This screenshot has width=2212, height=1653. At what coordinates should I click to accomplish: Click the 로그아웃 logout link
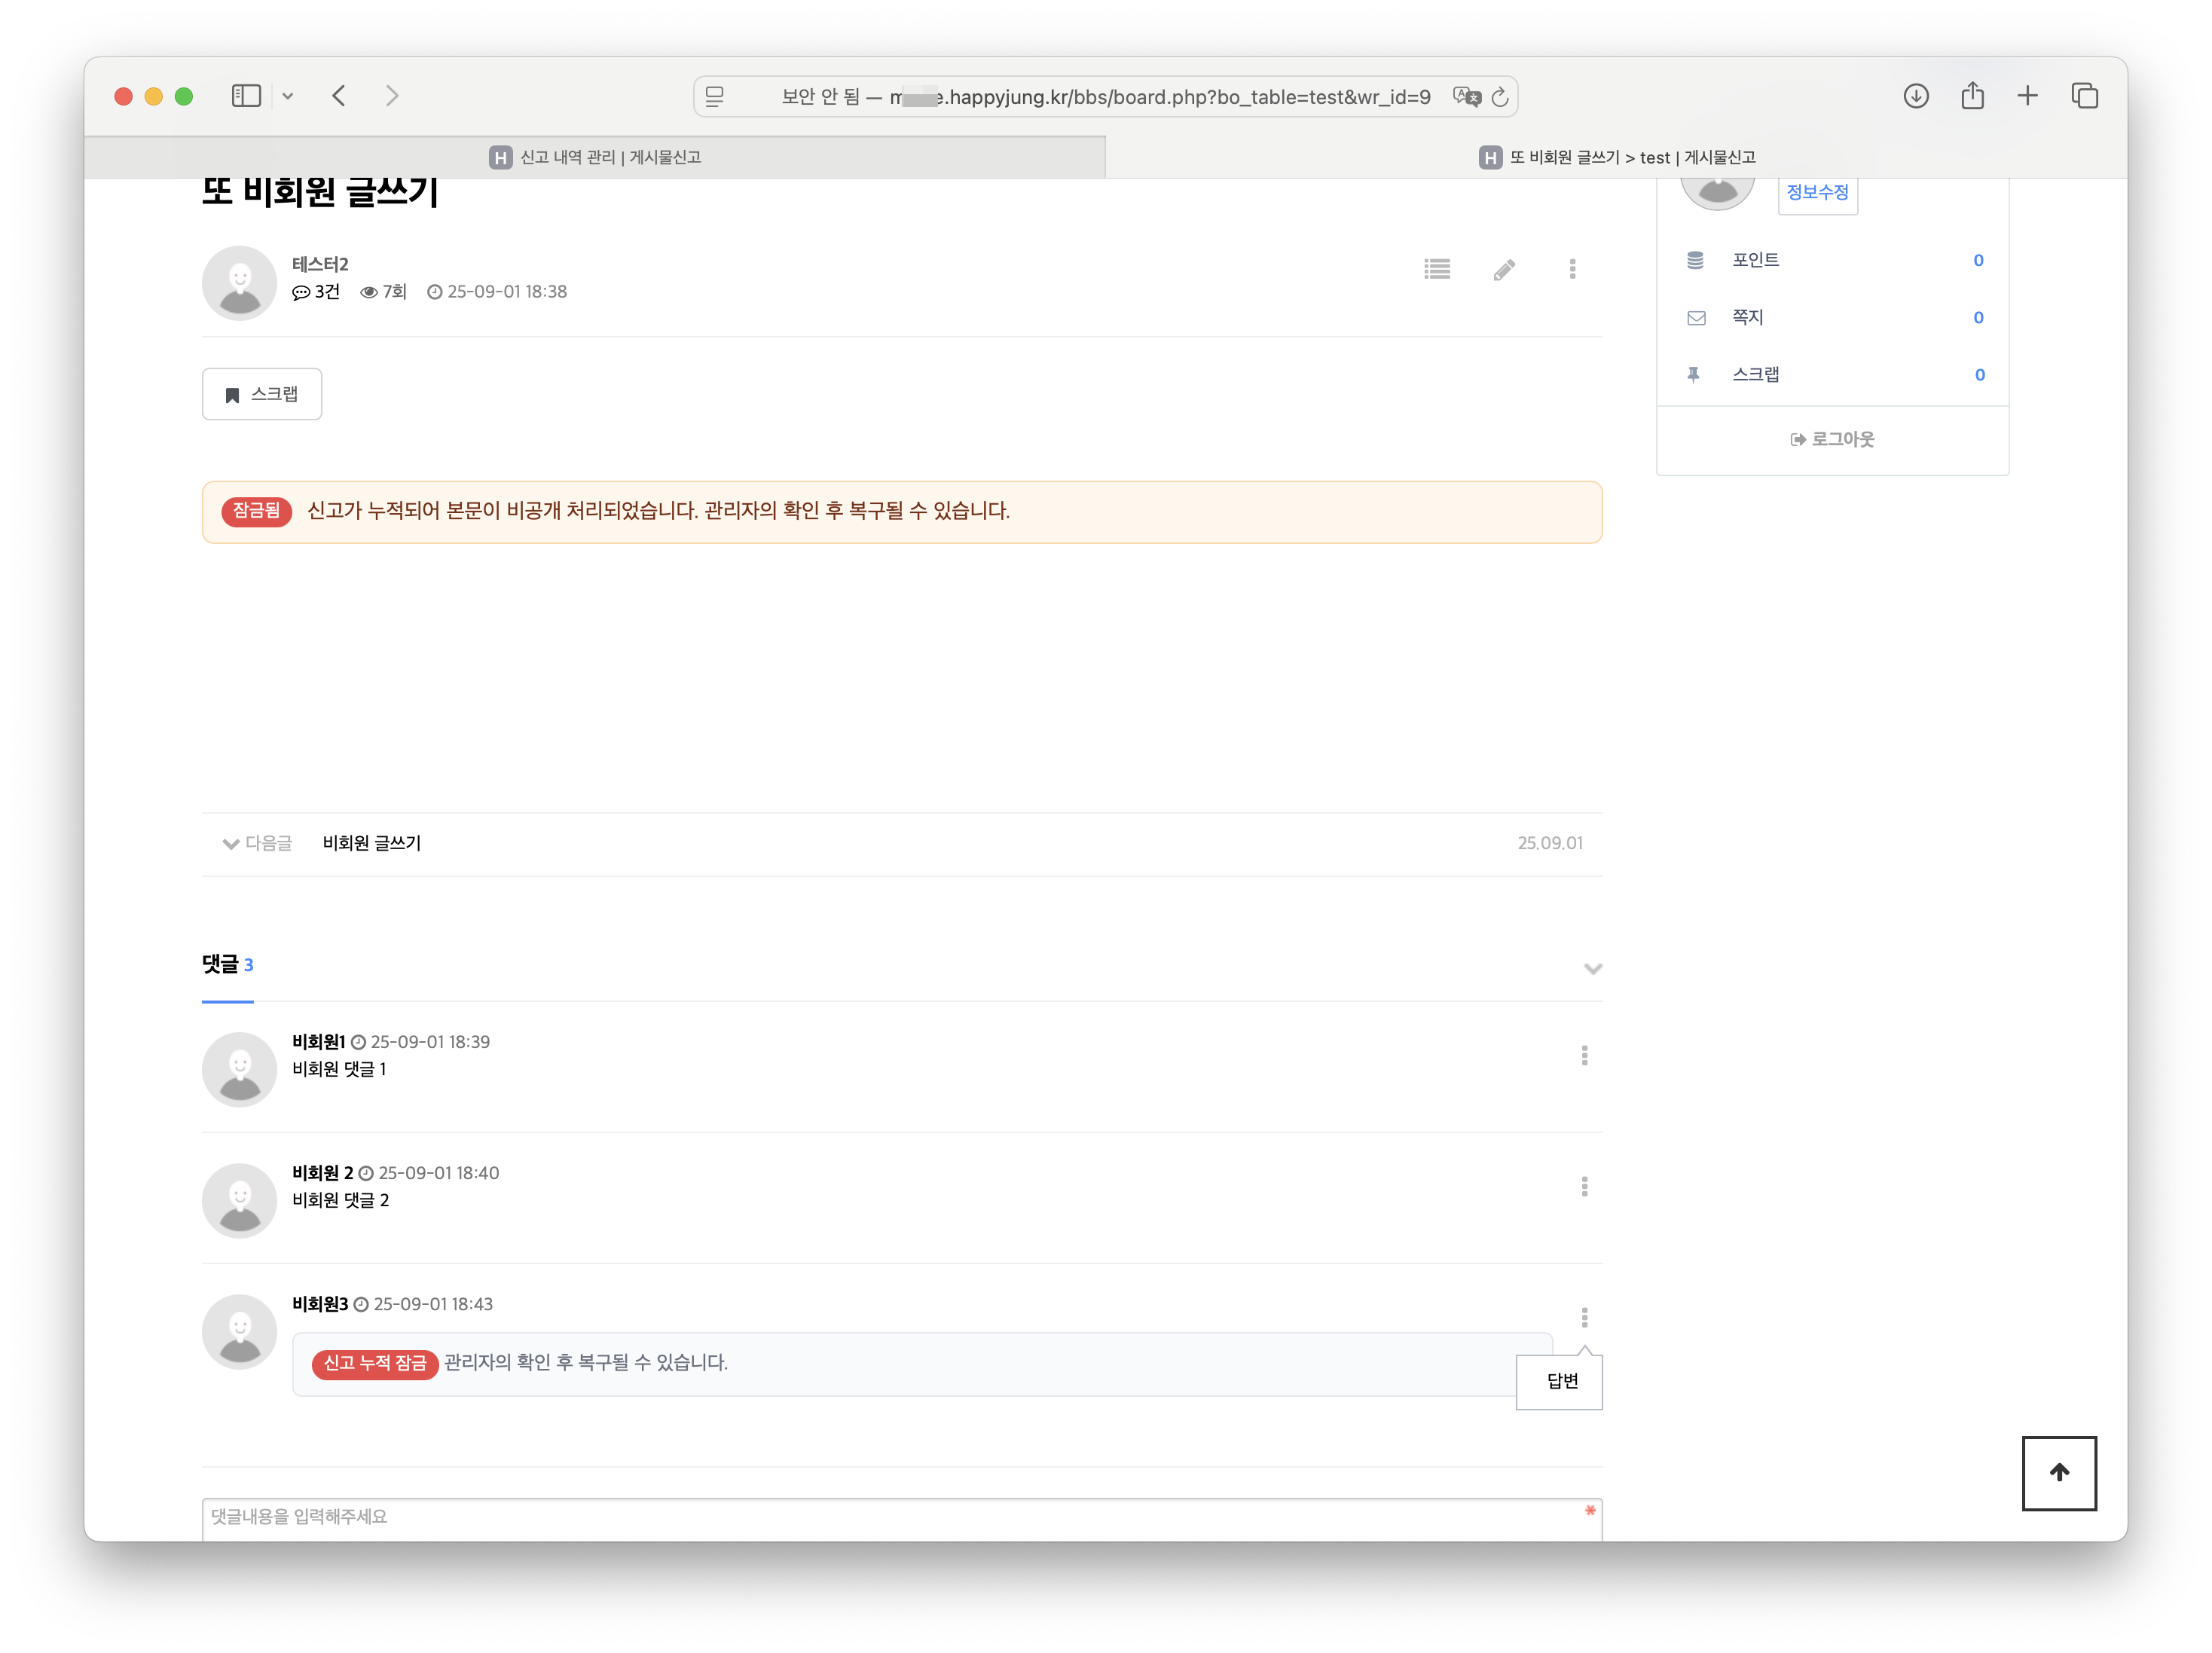(1832, 439)
